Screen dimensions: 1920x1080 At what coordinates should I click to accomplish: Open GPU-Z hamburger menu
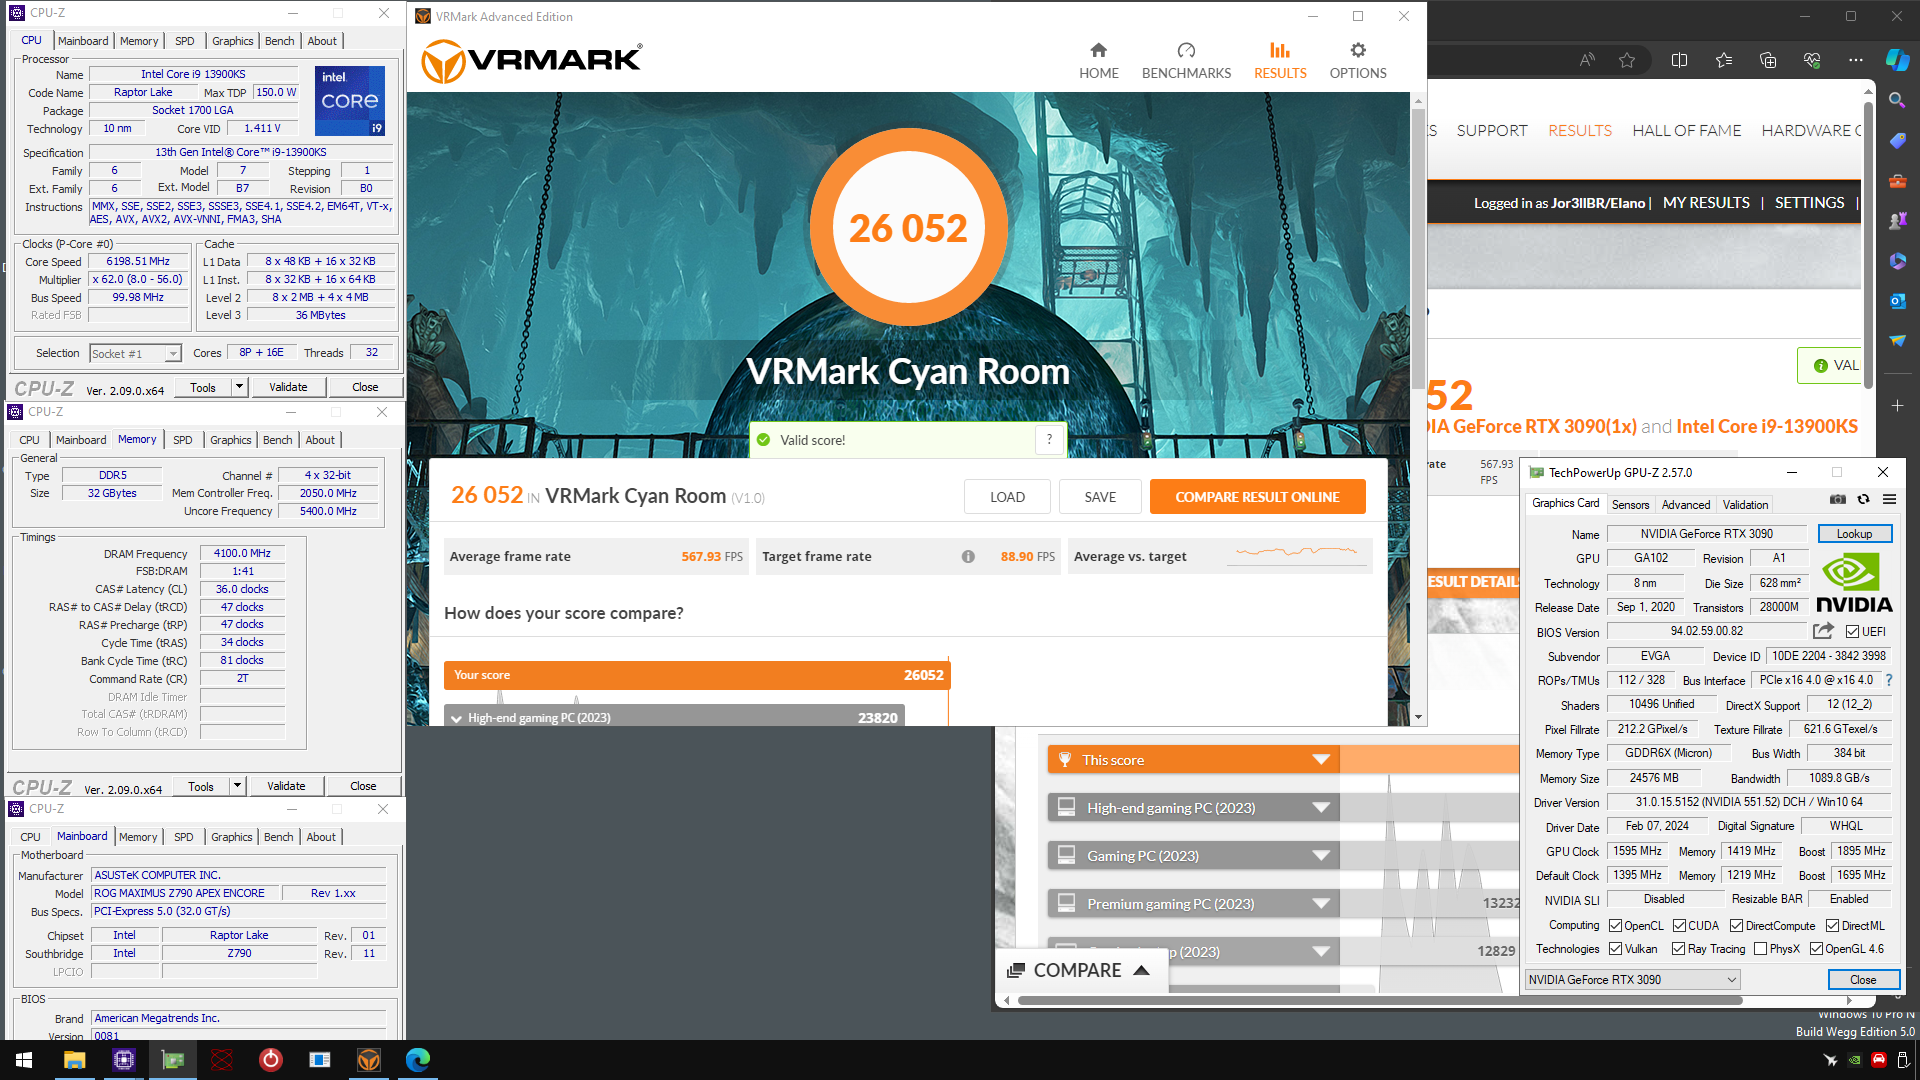tap(1889, 499)
